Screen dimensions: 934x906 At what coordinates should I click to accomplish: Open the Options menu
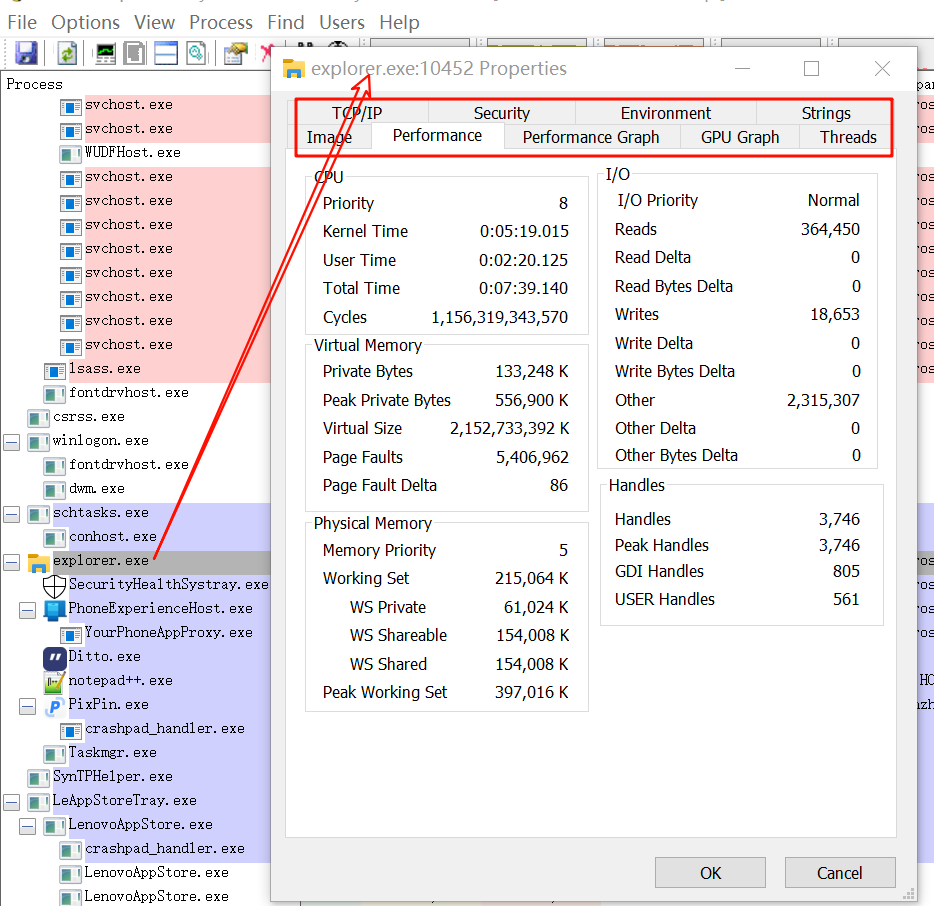click(x=85, y=22)
